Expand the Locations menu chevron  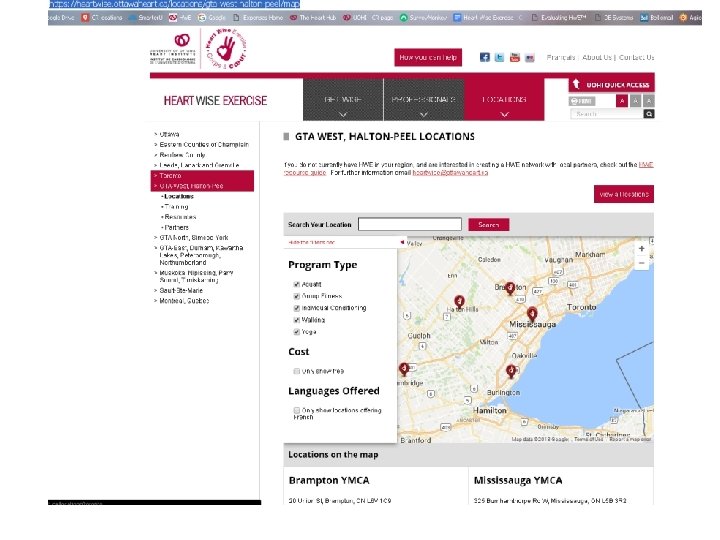click(x=504, y=114)
